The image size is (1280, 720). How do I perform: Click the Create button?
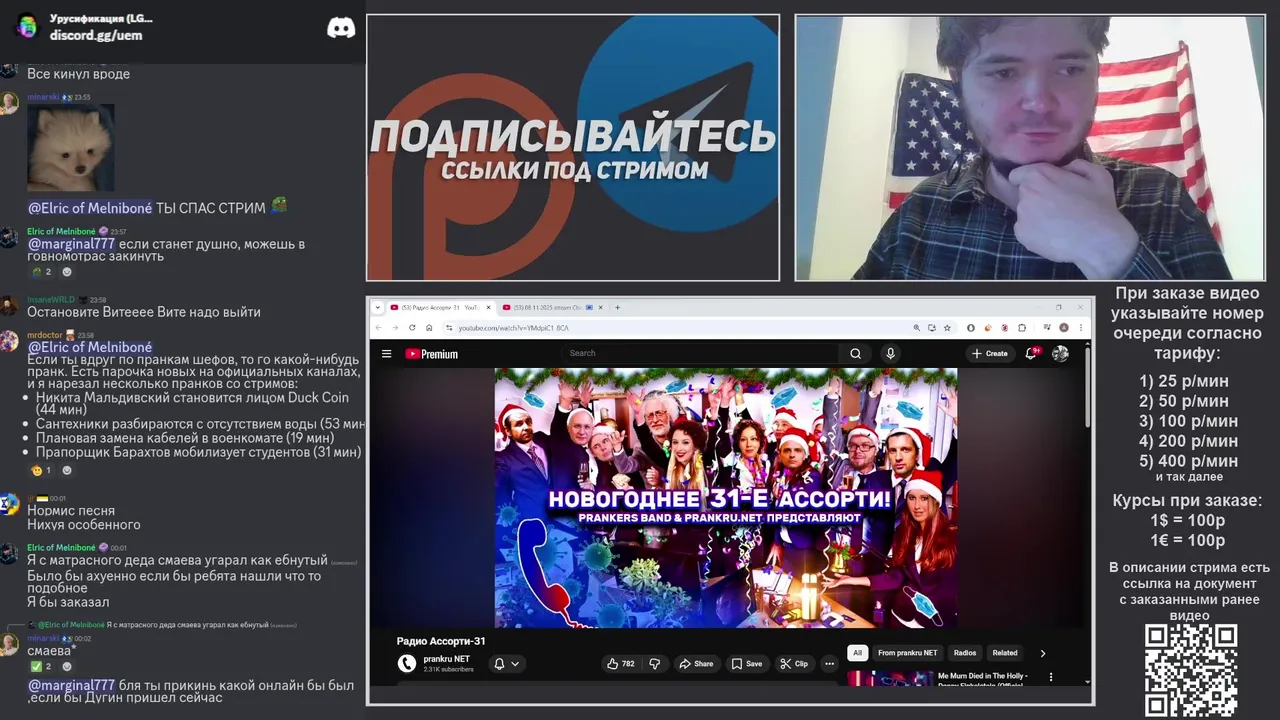click(990, 353)
